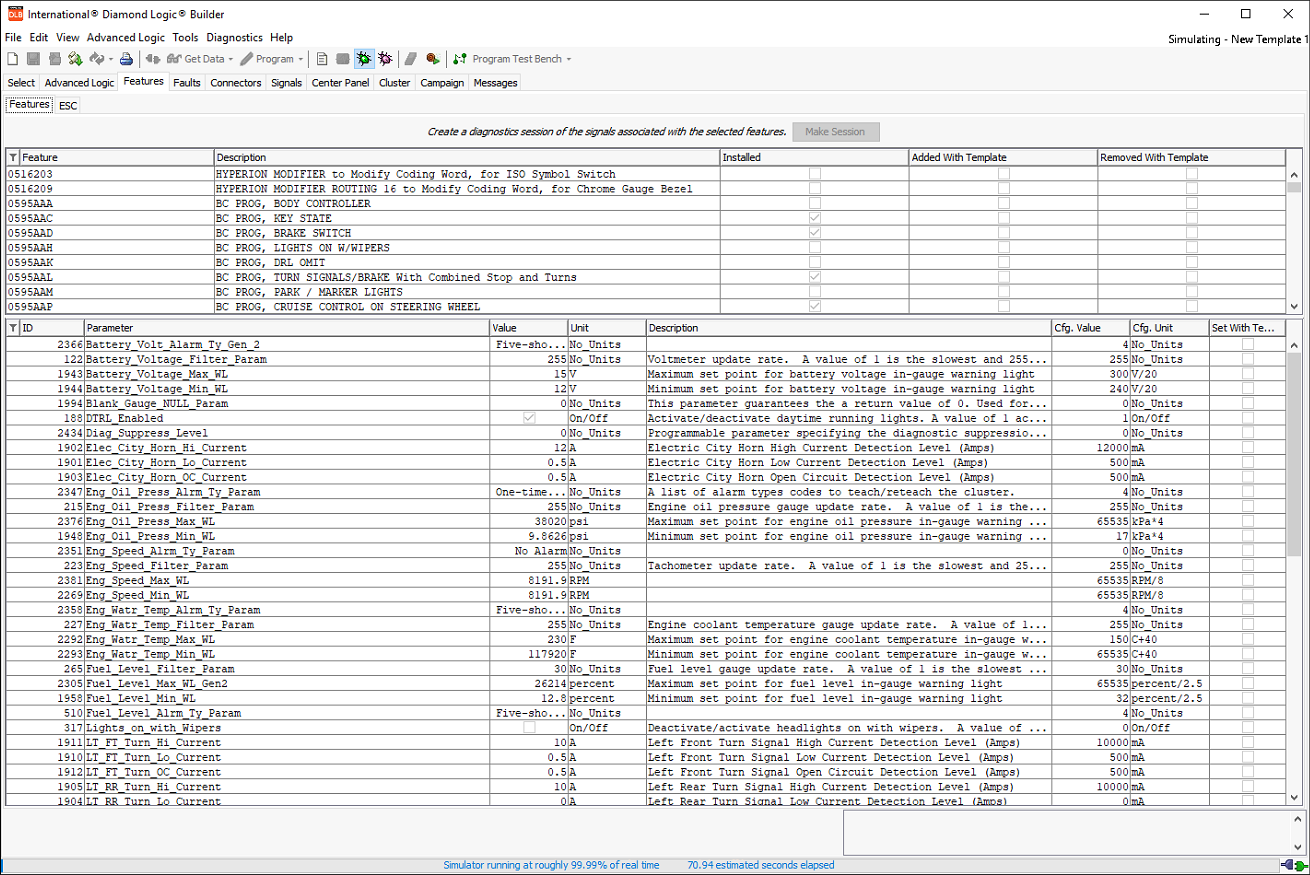The image size is (1310, 875).
Task: Click the Make Session button
Action: tap(835, 131)
